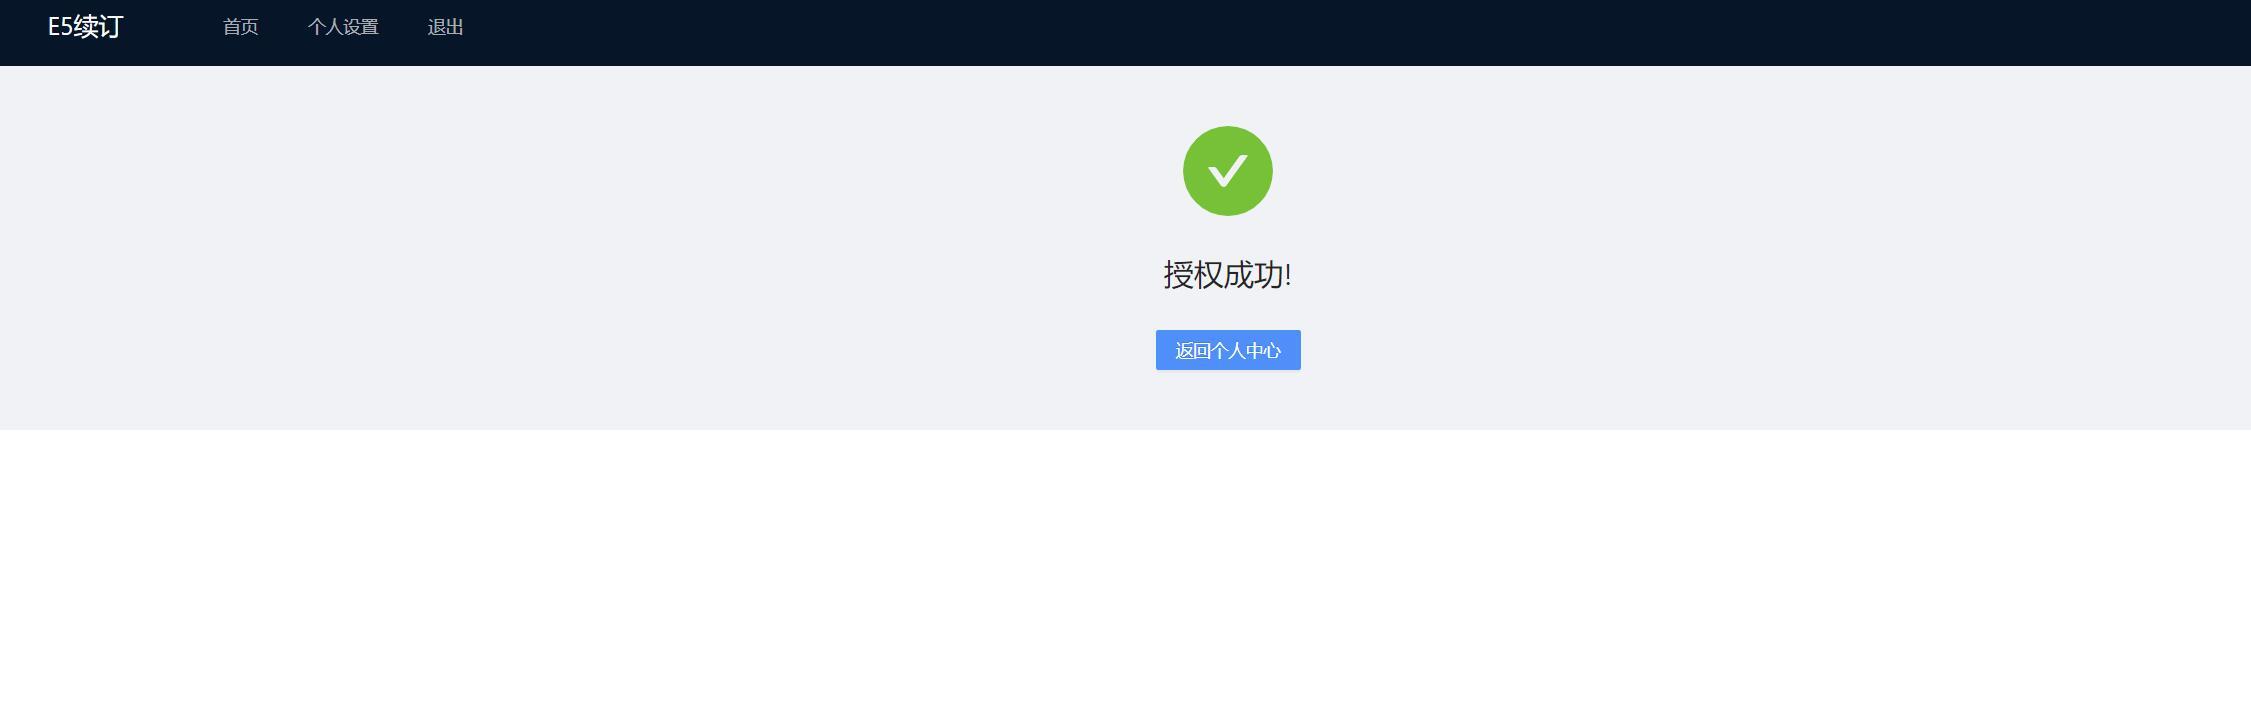Viewport: 2251px width, 701px height.
Task: Navigate to personal settings 个人设置
Action: coord(343,27)
